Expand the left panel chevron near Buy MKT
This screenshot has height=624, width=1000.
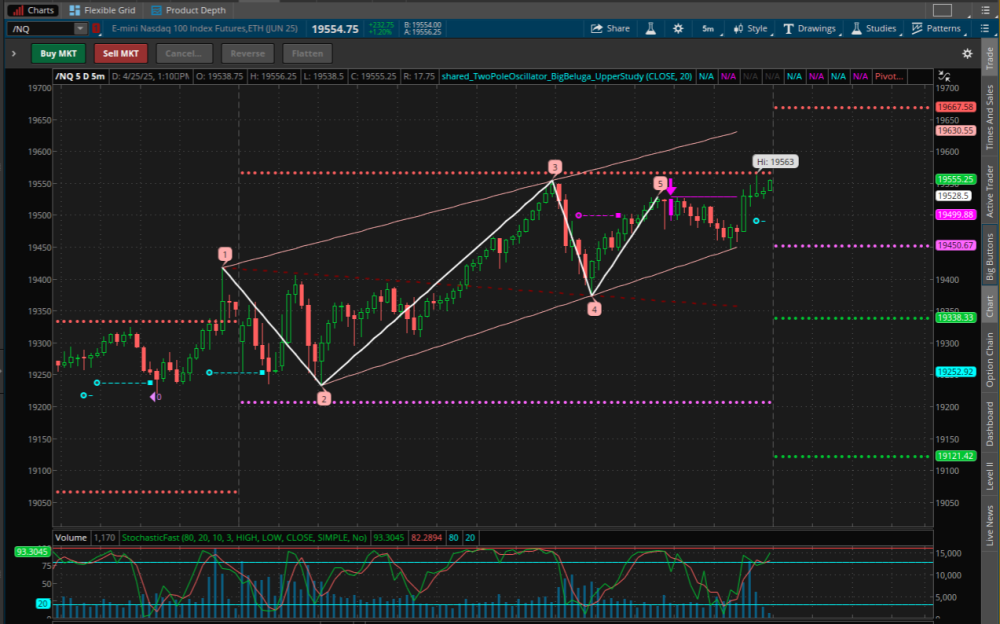14,53
